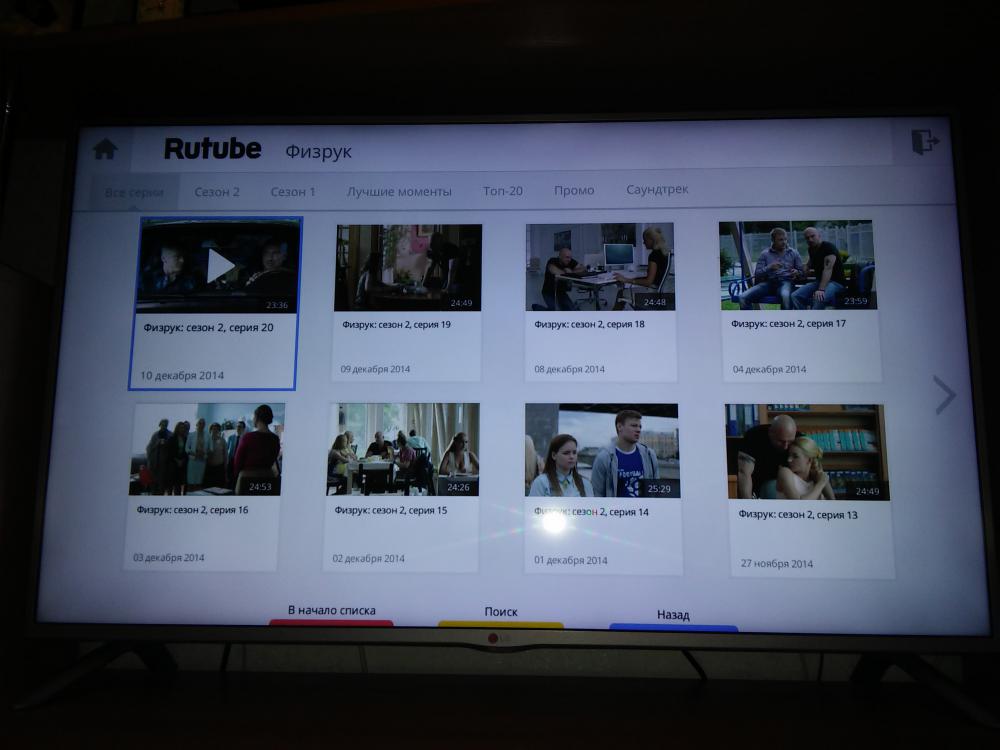The image size is (1000, 750).
Task: Switch to the 'Сезон 1' tab
Action: tap(293, 191)
